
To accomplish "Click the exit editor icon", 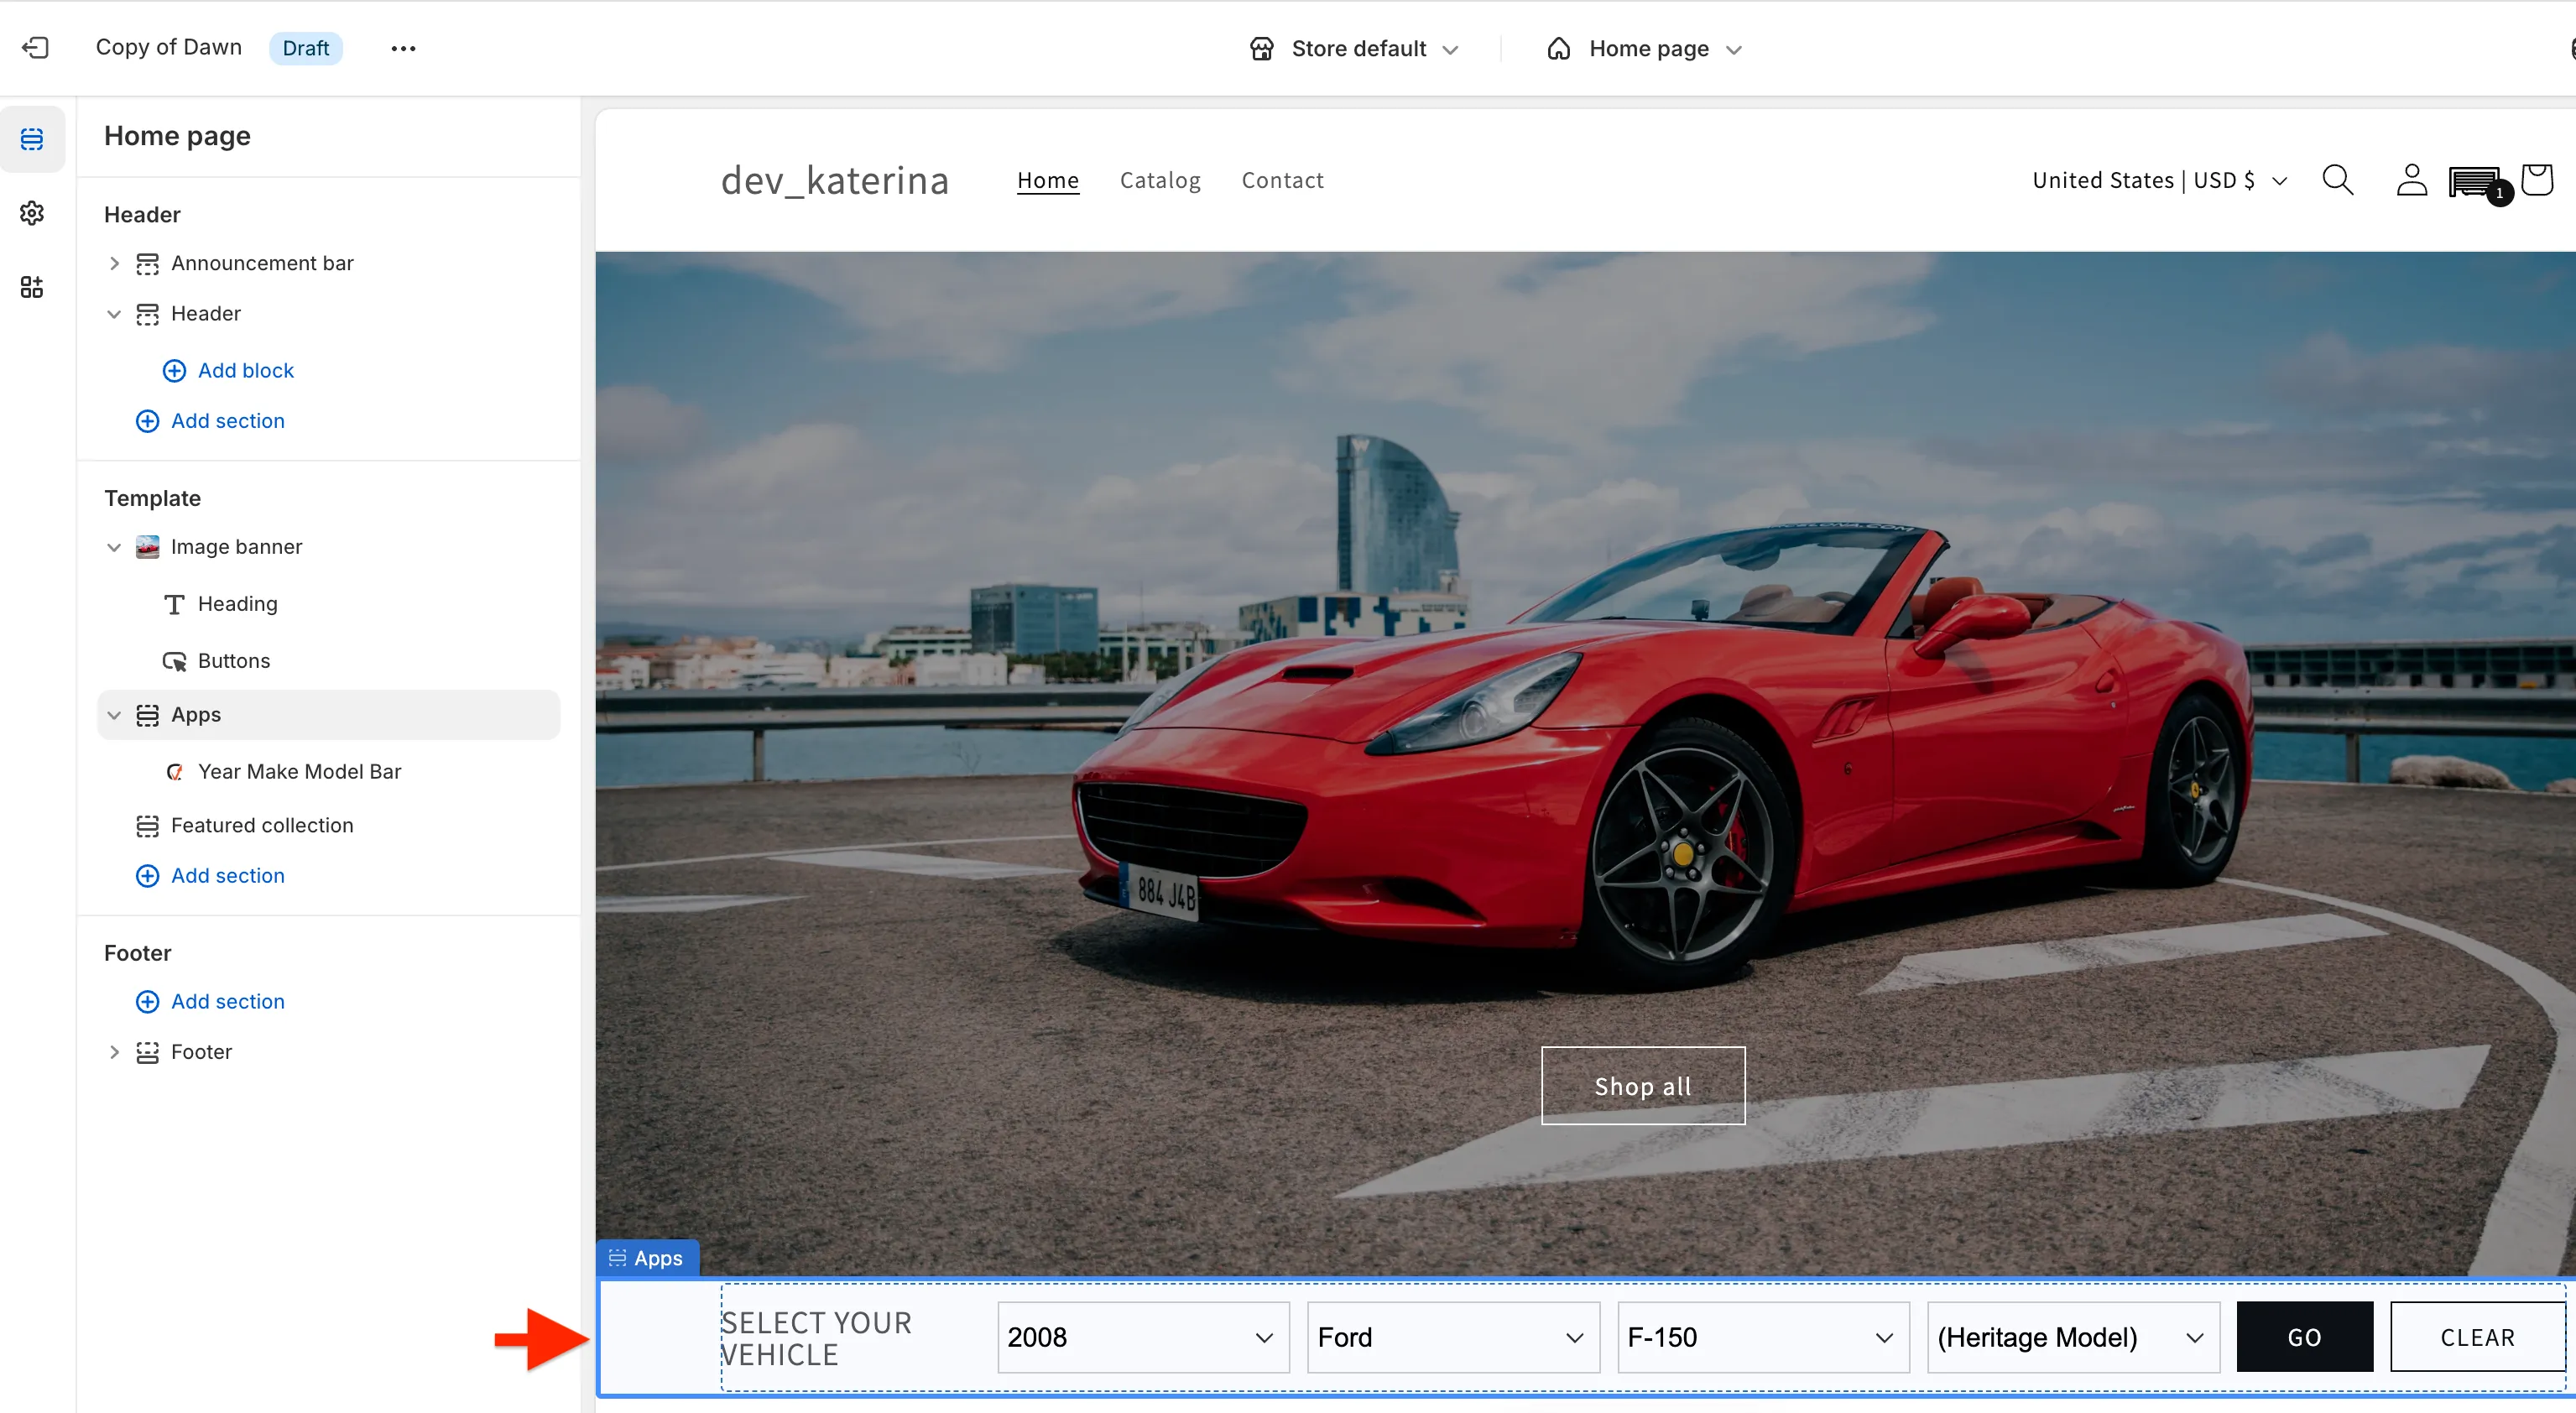I will click(x=35, y=48).
